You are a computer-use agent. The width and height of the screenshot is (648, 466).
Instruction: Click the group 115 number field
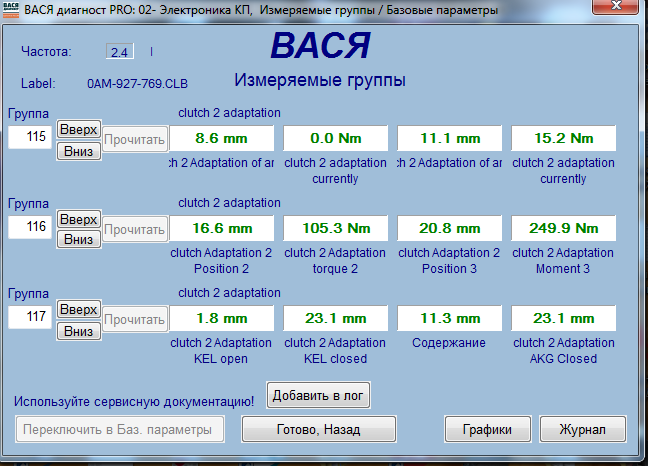tap(30, 137)
